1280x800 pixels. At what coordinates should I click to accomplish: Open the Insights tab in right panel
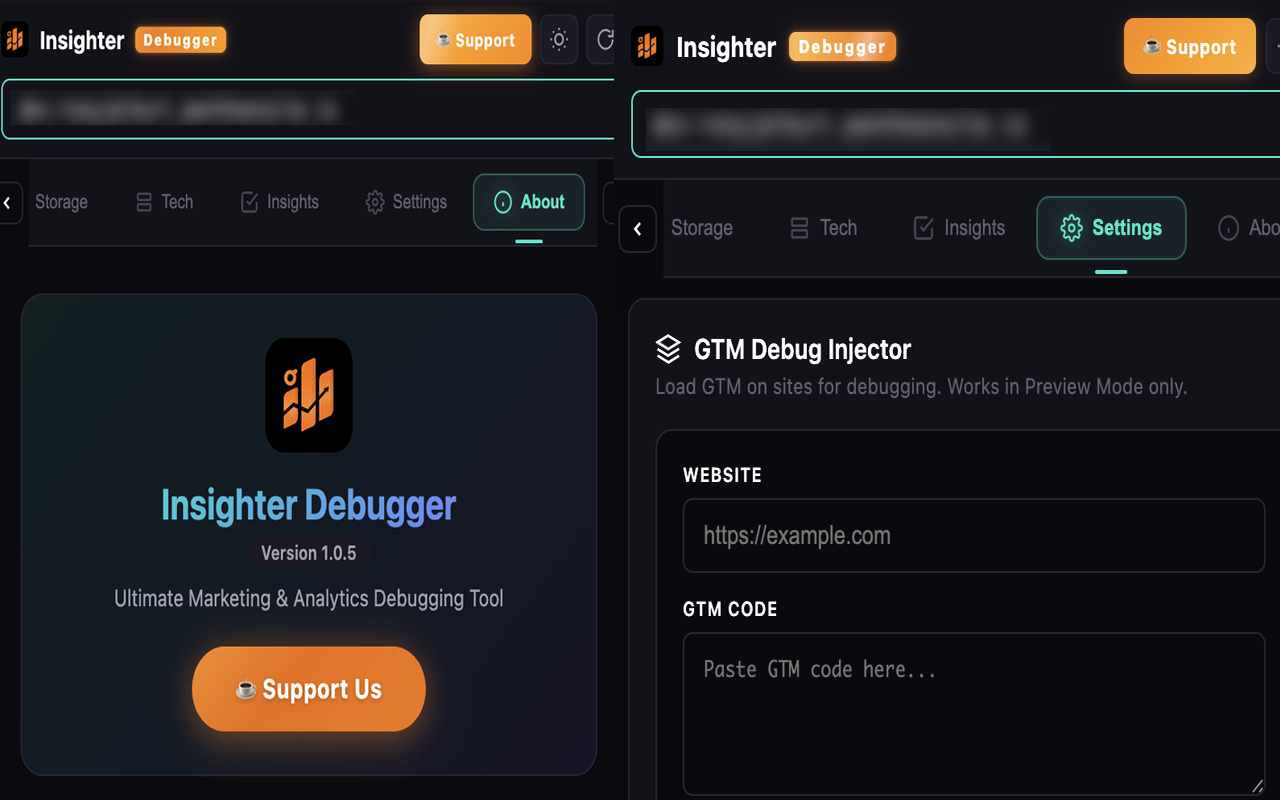coord(960,228)
